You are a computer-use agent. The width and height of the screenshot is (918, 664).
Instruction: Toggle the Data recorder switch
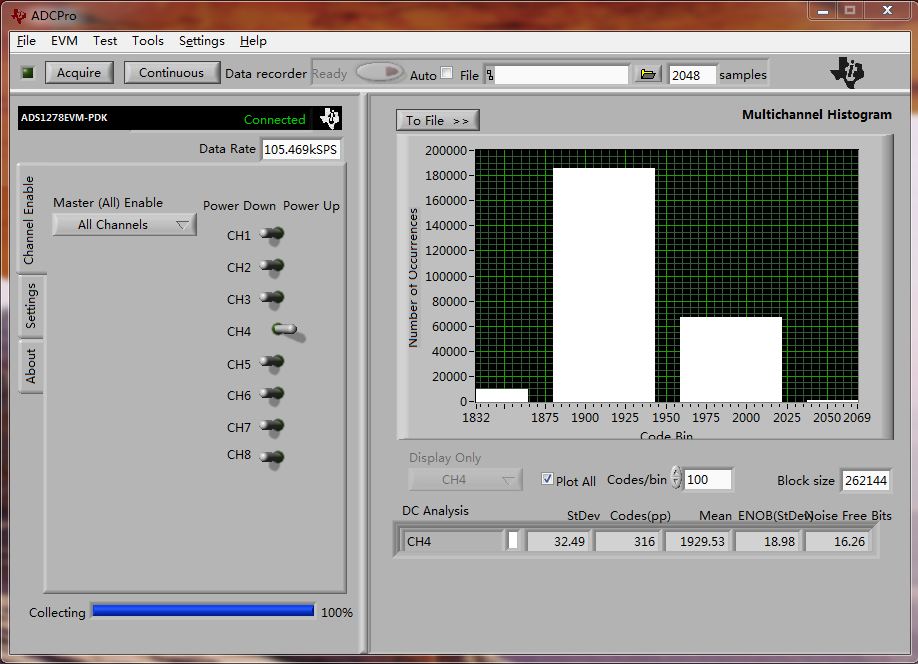[x=379, y=73]
